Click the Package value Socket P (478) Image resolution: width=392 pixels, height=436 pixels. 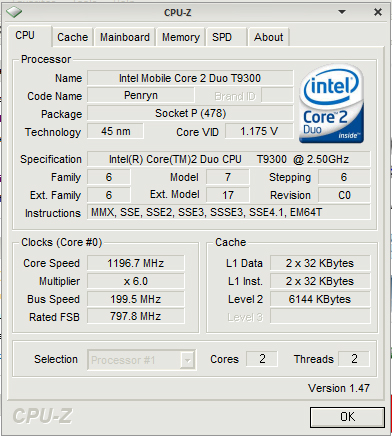[x=190, y=114]
